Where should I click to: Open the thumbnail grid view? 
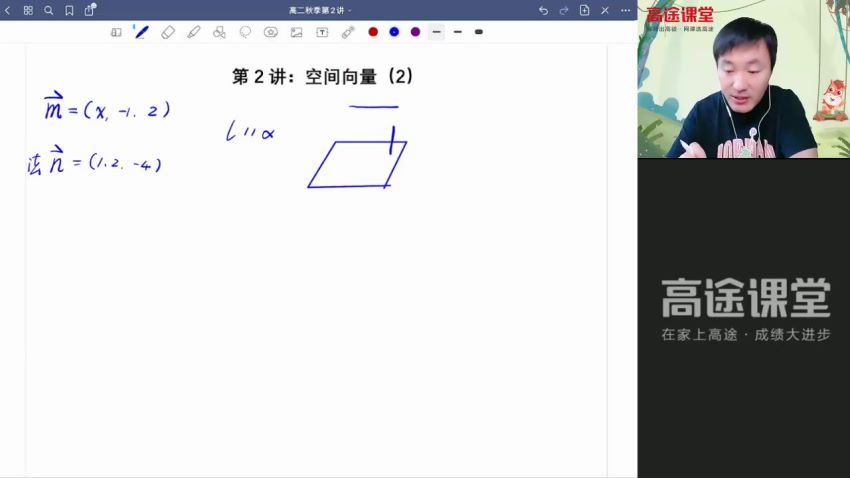point(28,10)
